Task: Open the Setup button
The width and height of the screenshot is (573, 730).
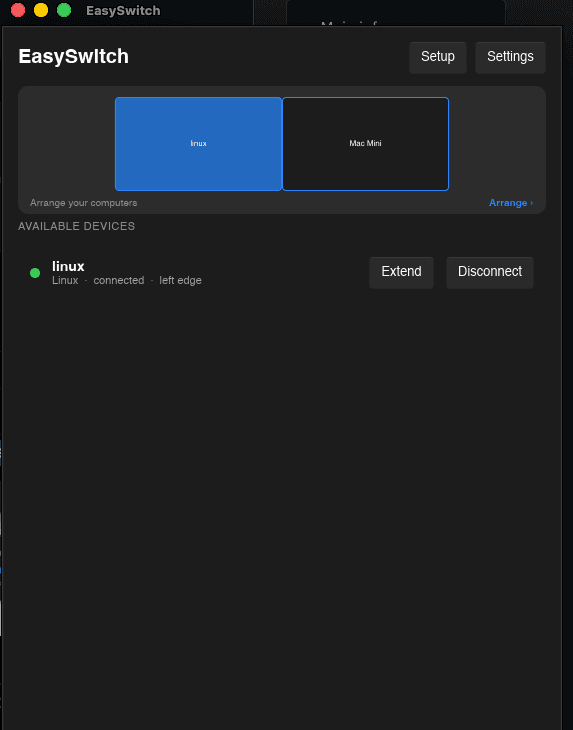Action: click(438, 57)
